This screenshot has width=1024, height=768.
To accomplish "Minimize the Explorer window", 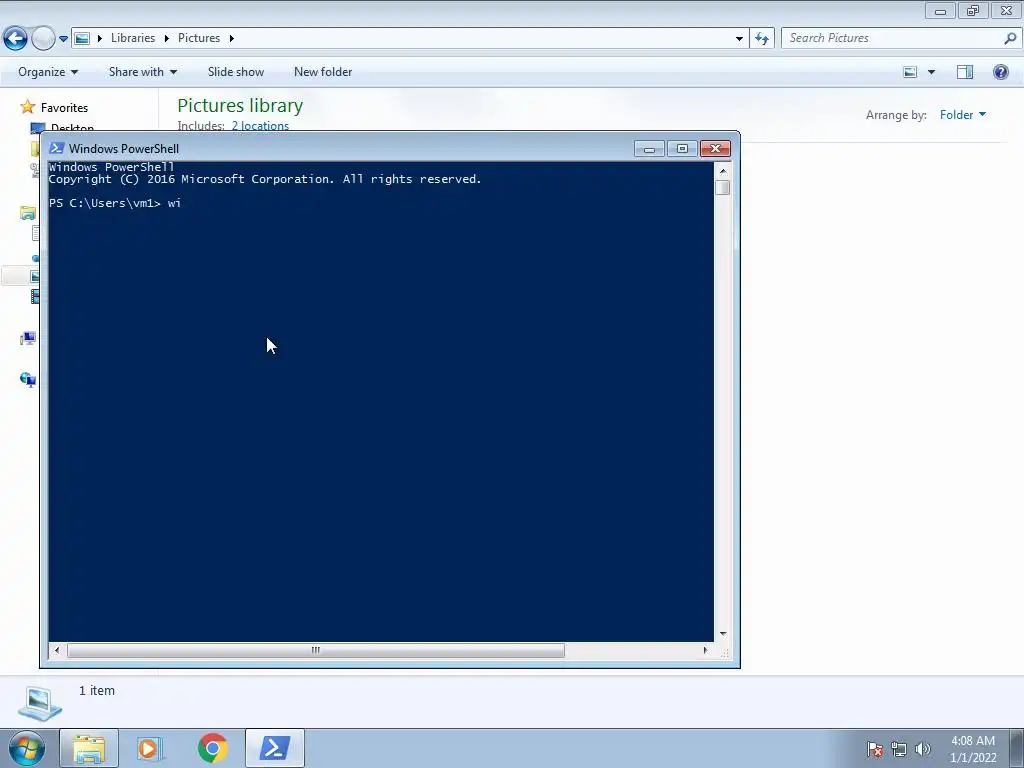I will [940, 10].
